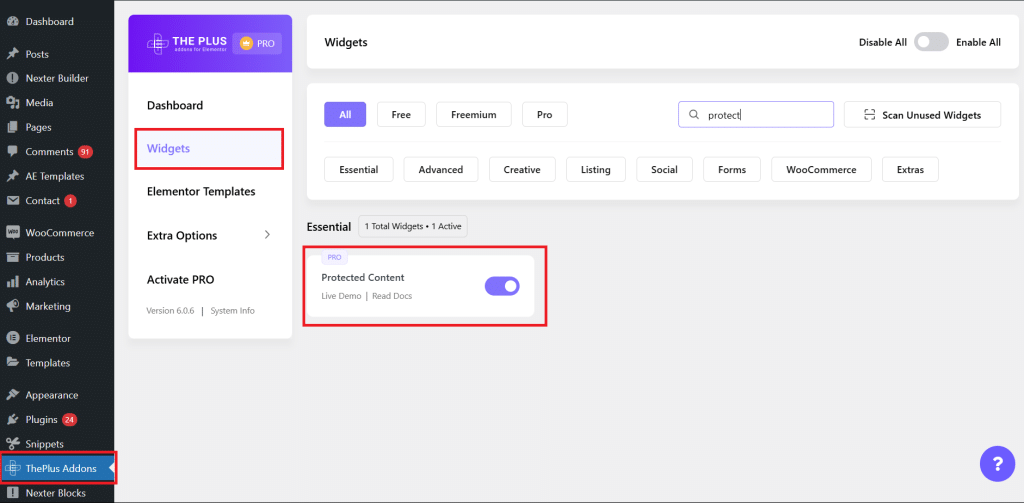Click the Plugins plug icon
This screenshot has width=1024, height=503.
click(x=12, y=419)
